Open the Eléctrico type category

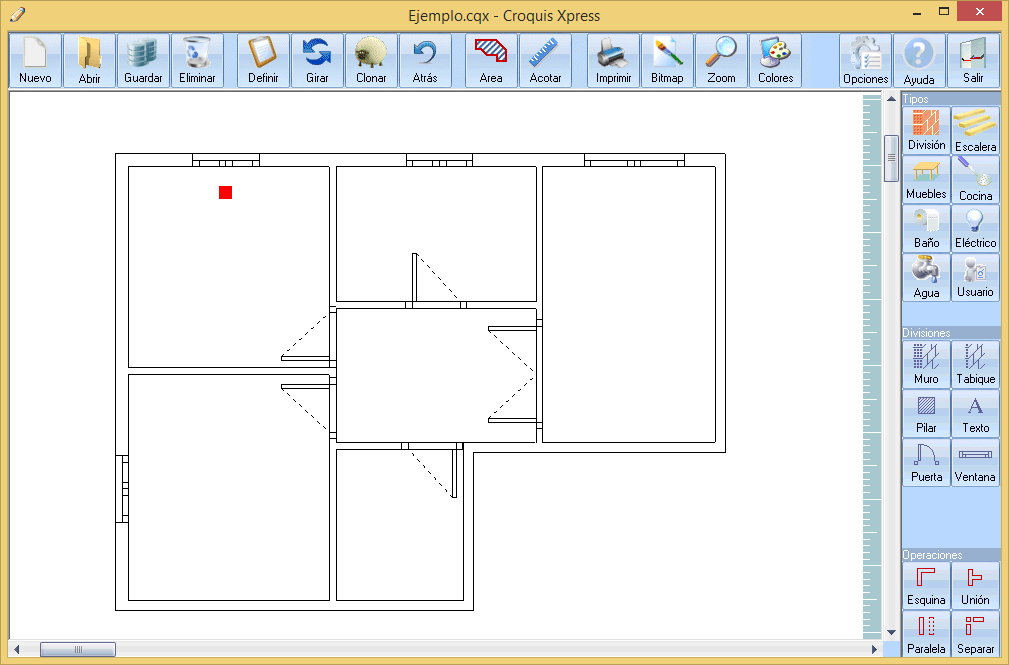click(975, 229)
